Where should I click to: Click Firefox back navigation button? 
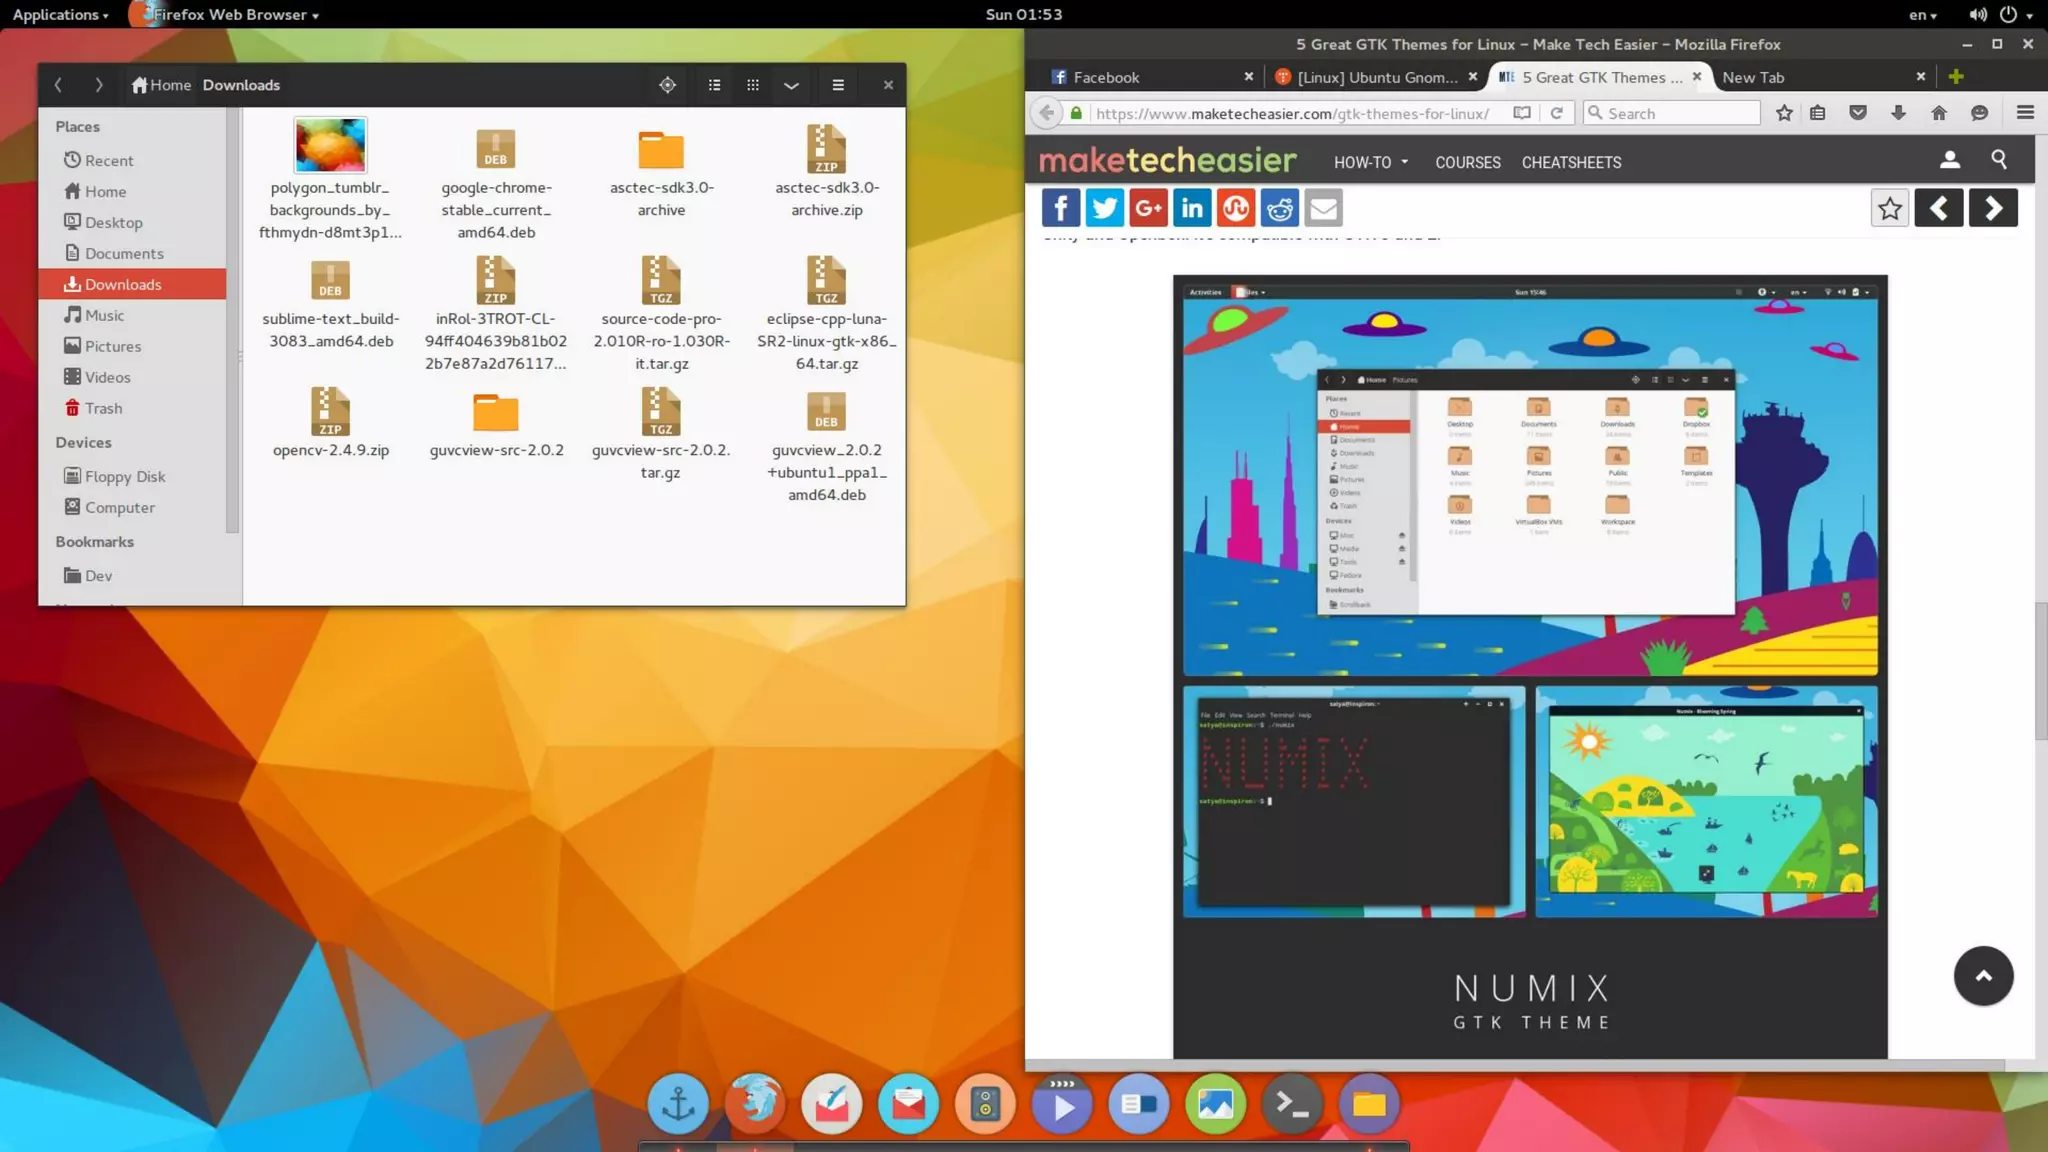tap(1046, 113)
